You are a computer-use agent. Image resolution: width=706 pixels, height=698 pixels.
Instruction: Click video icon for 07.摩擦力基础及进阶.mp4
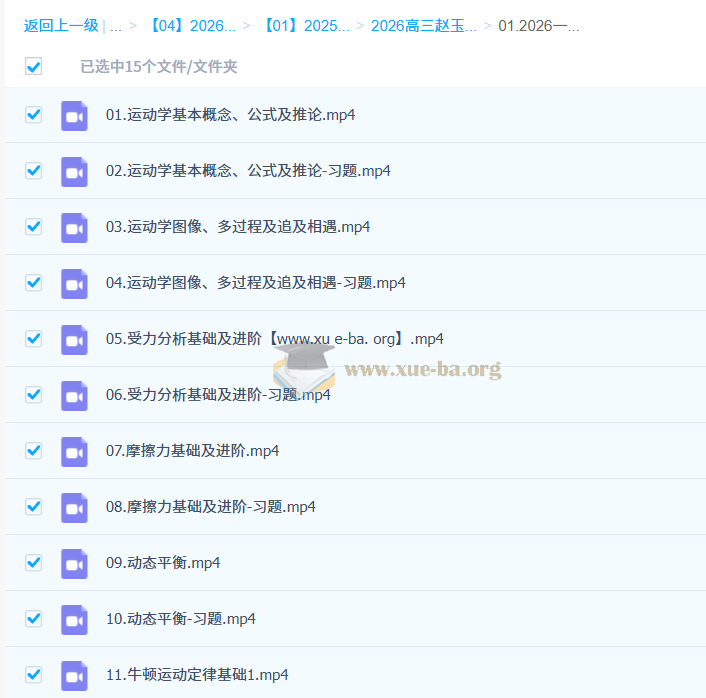pyautogui.click(x=74, y=451)
